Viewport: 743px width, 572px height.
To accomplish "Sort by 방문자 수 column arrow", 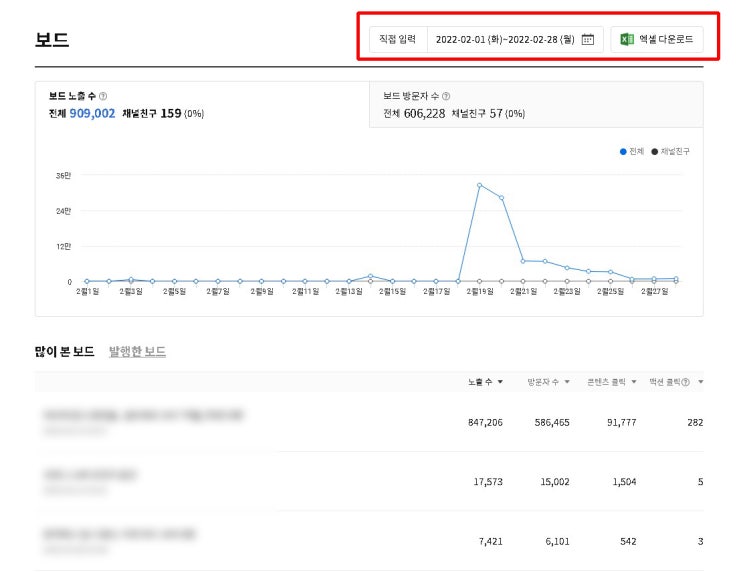I will (x=567, y=382).
